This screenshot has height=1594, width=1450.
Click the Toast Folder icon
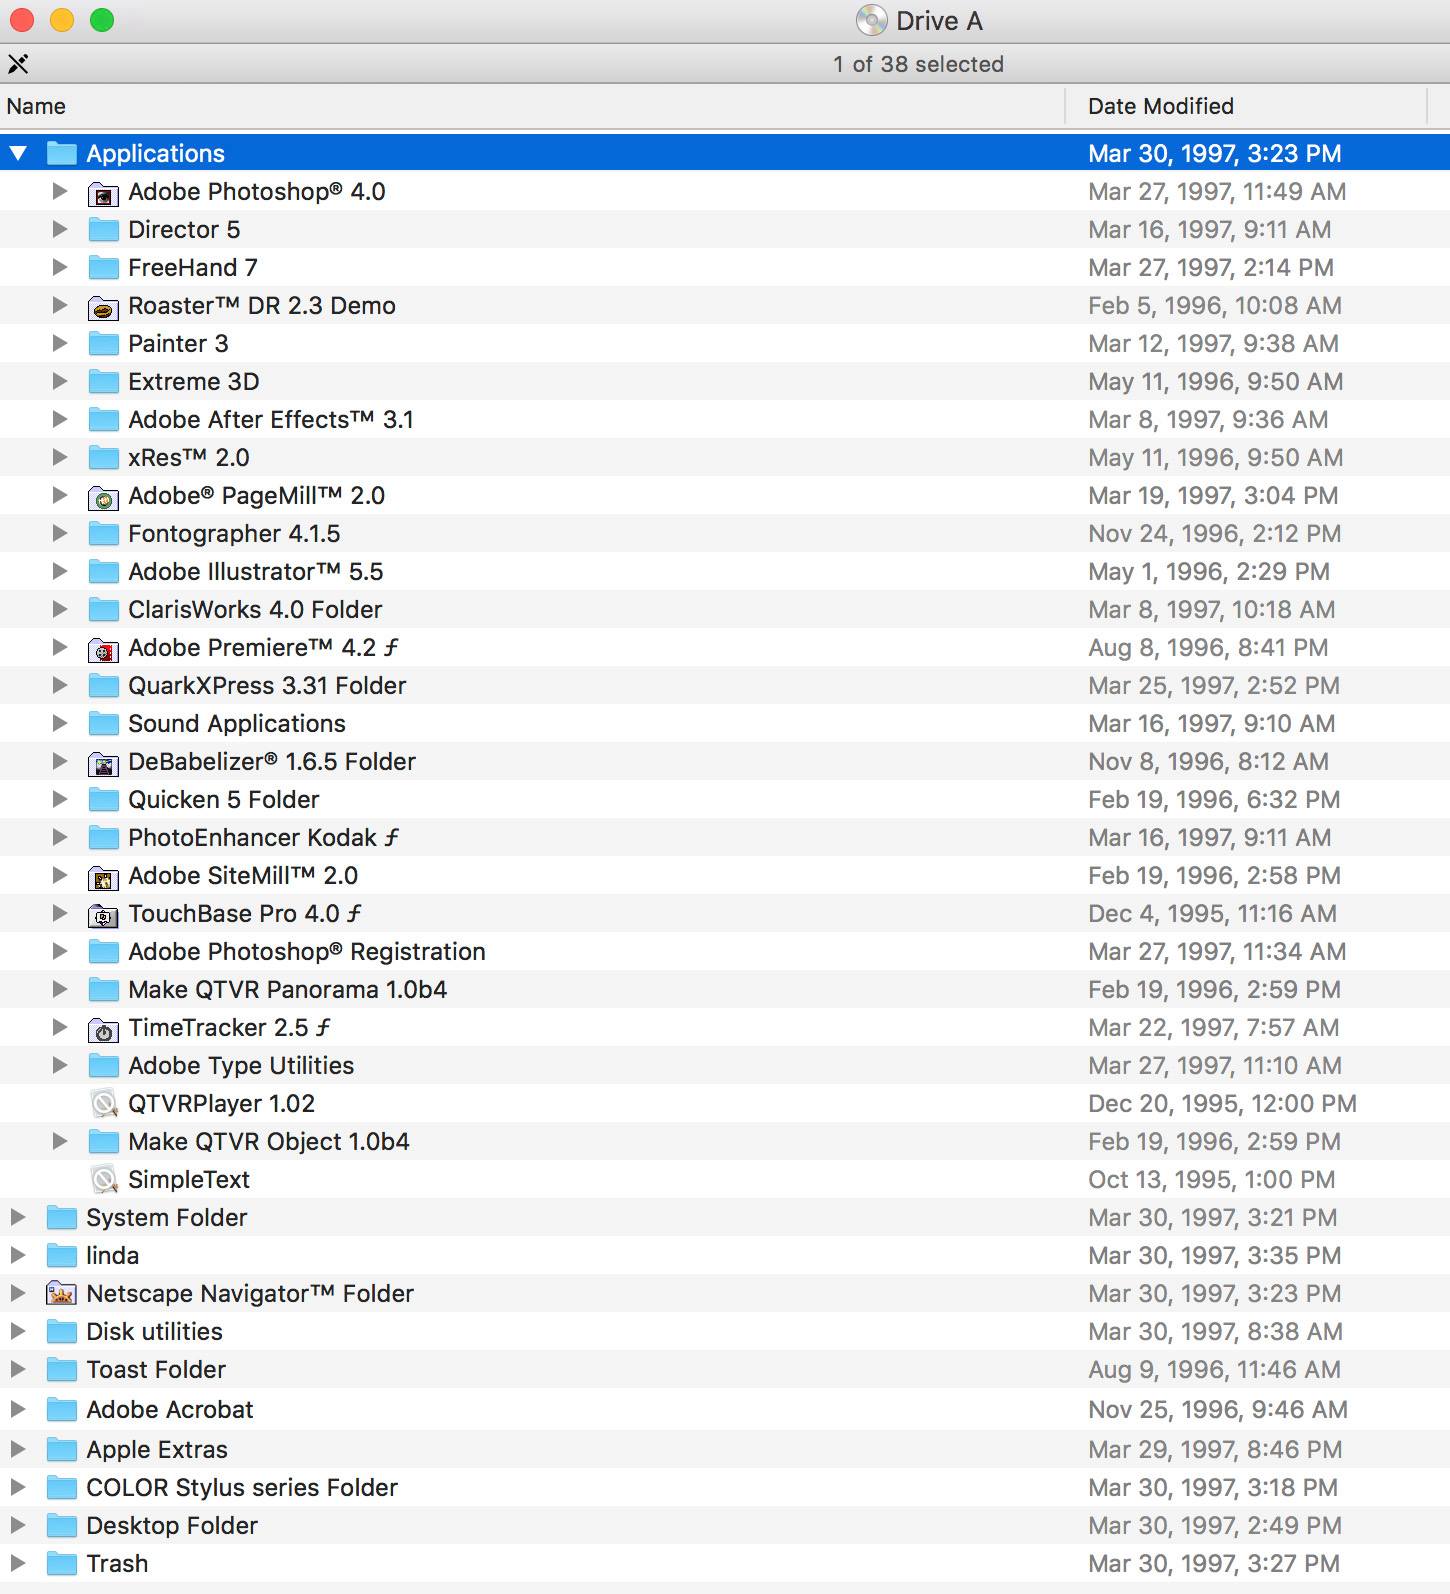coord(61,1370)
